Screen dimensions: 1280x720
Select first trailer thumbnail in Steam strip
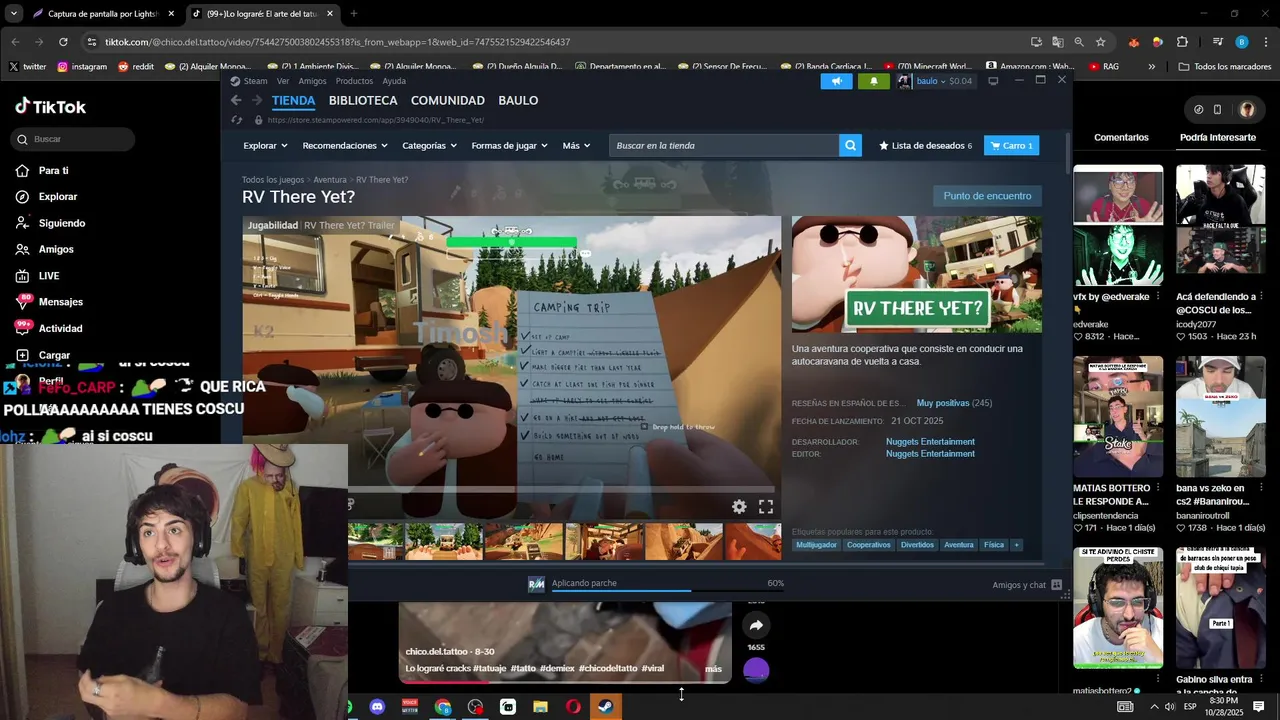(375, 541)
